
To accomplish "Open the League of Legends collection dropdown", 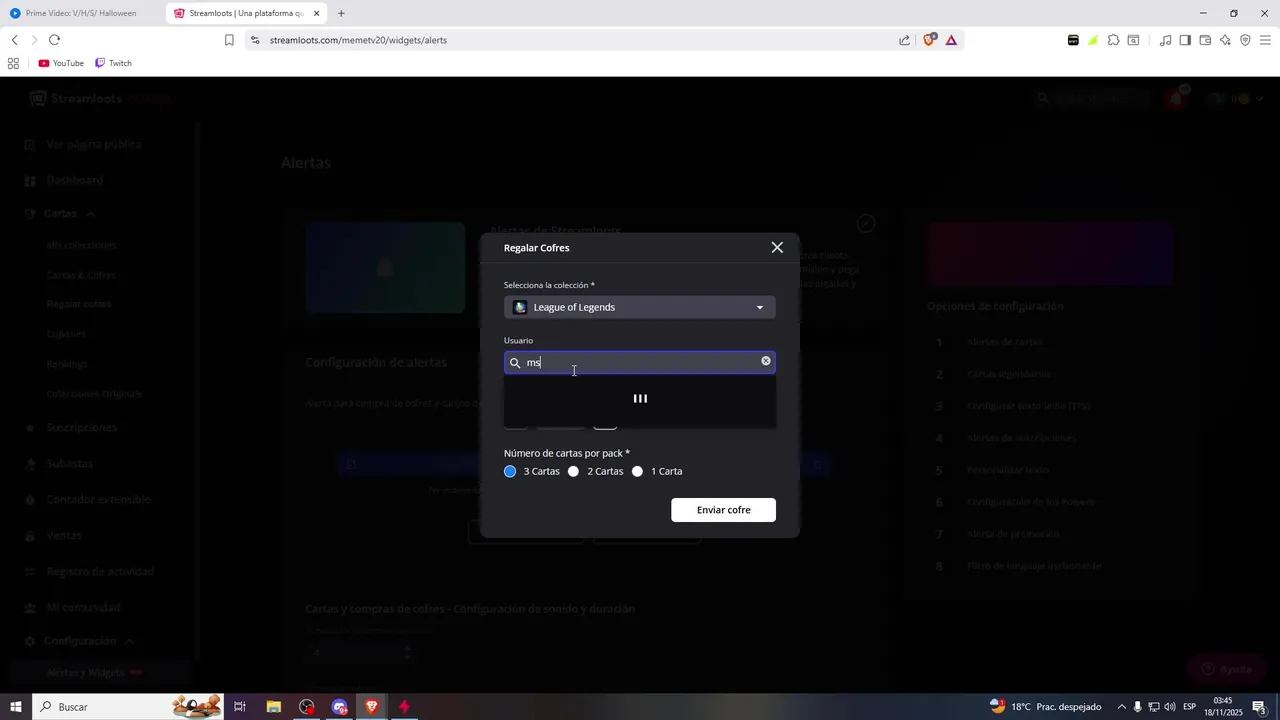I will [640, 307].
